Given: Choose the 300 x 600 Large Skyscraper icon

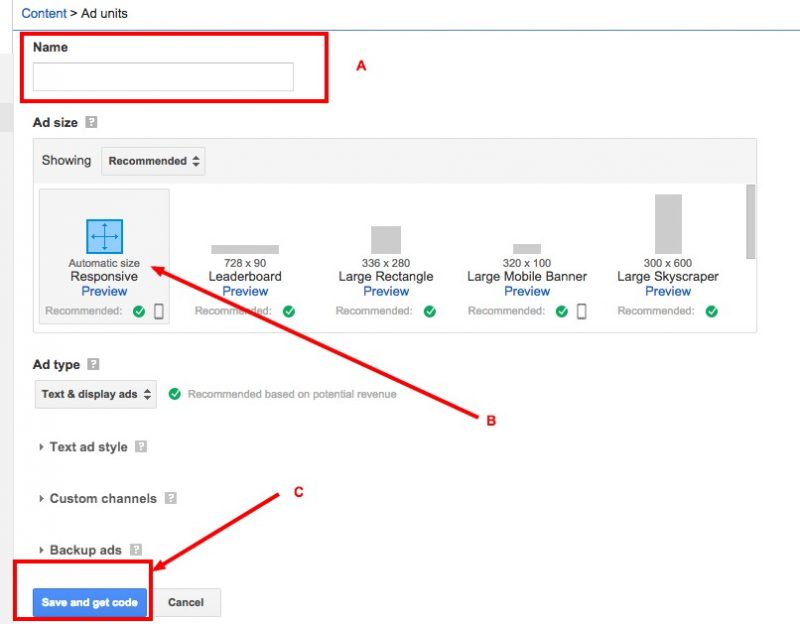Looking at the screenshot, I should 668,224.
